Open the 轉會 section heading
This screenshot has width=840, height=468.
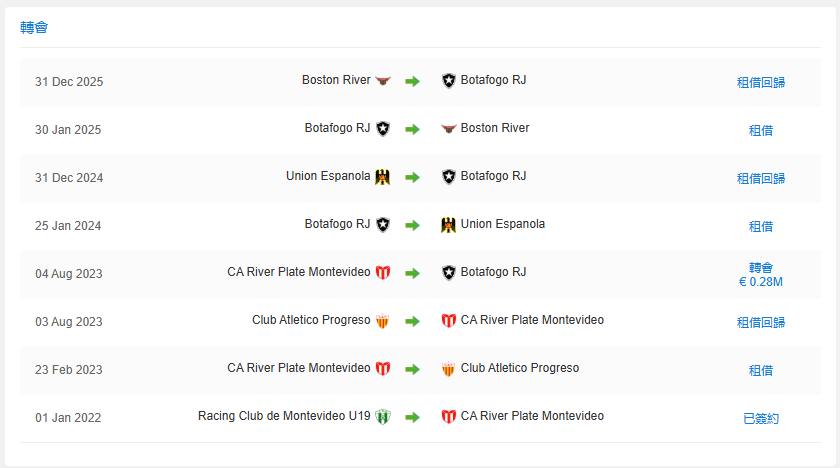tap(34, 27)
